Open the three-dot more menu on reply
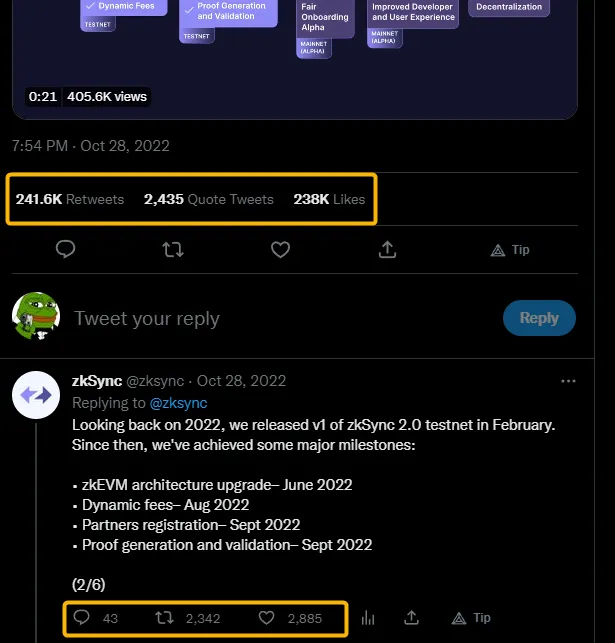Image resolution: width=615 pixels, height=643 pixels. tap(568, 381)
